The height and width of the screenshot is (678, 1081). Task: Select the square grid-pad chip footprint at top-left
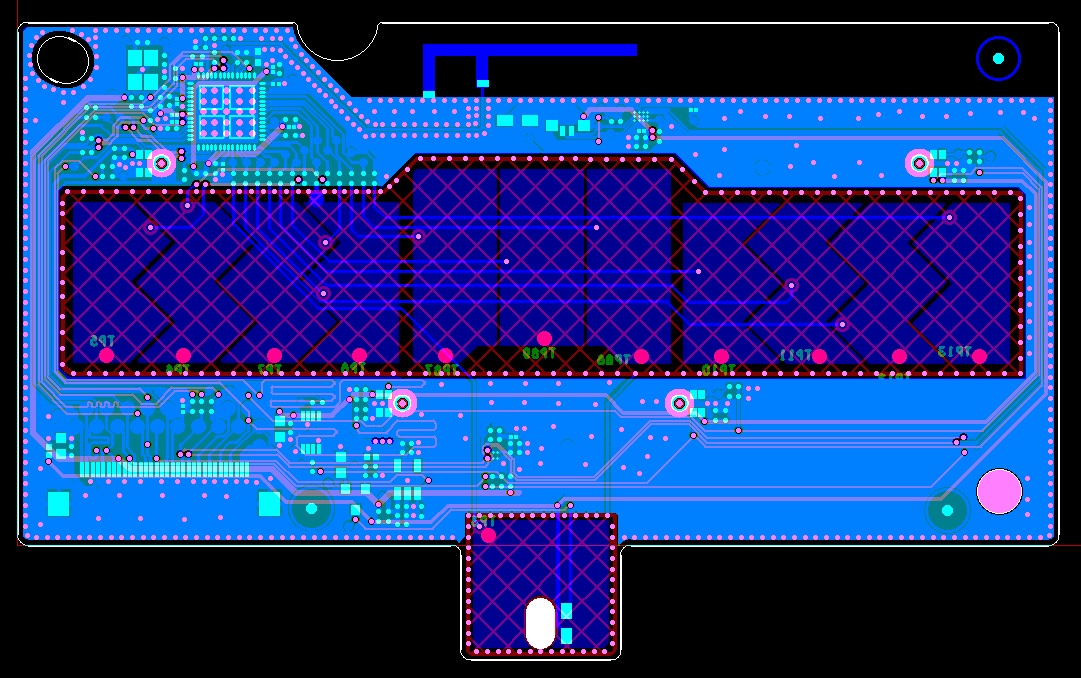[226, 111]
